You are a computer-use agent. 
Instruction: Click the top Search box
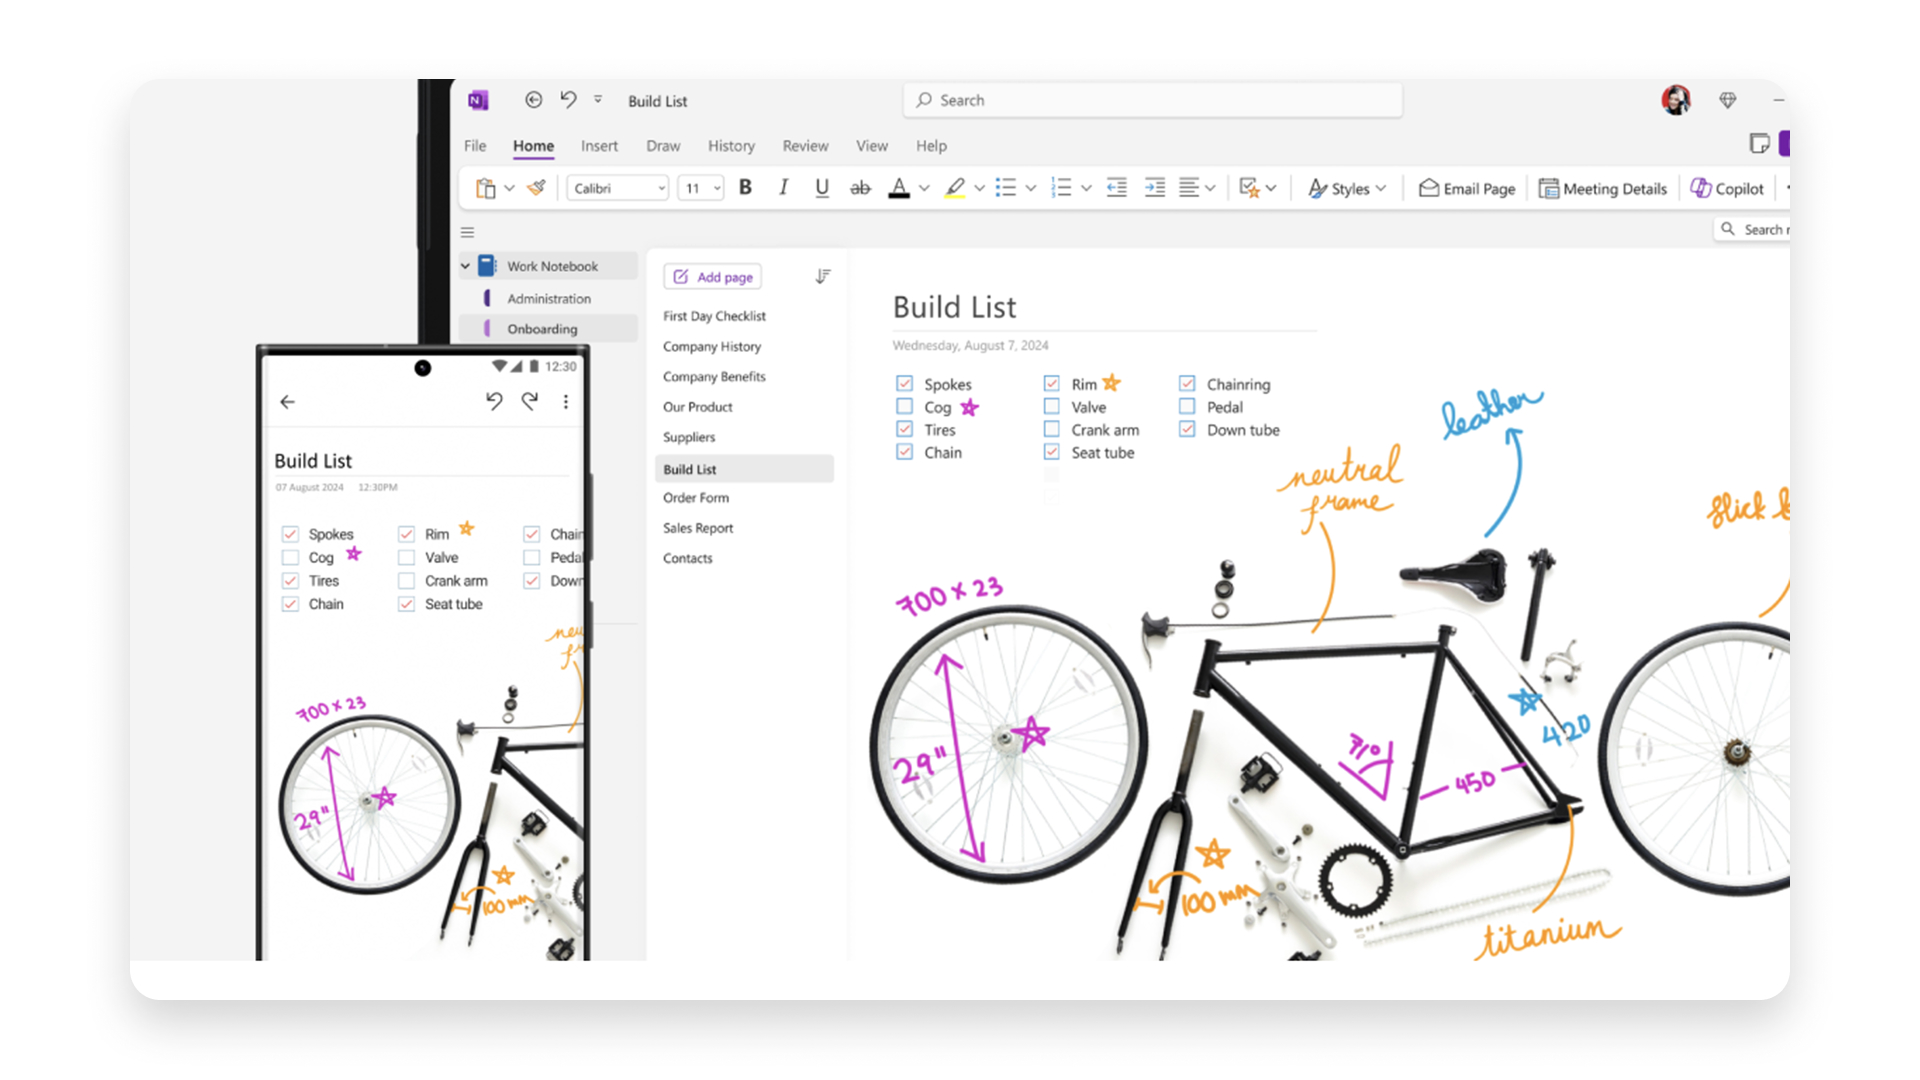tap(1153, 100)
